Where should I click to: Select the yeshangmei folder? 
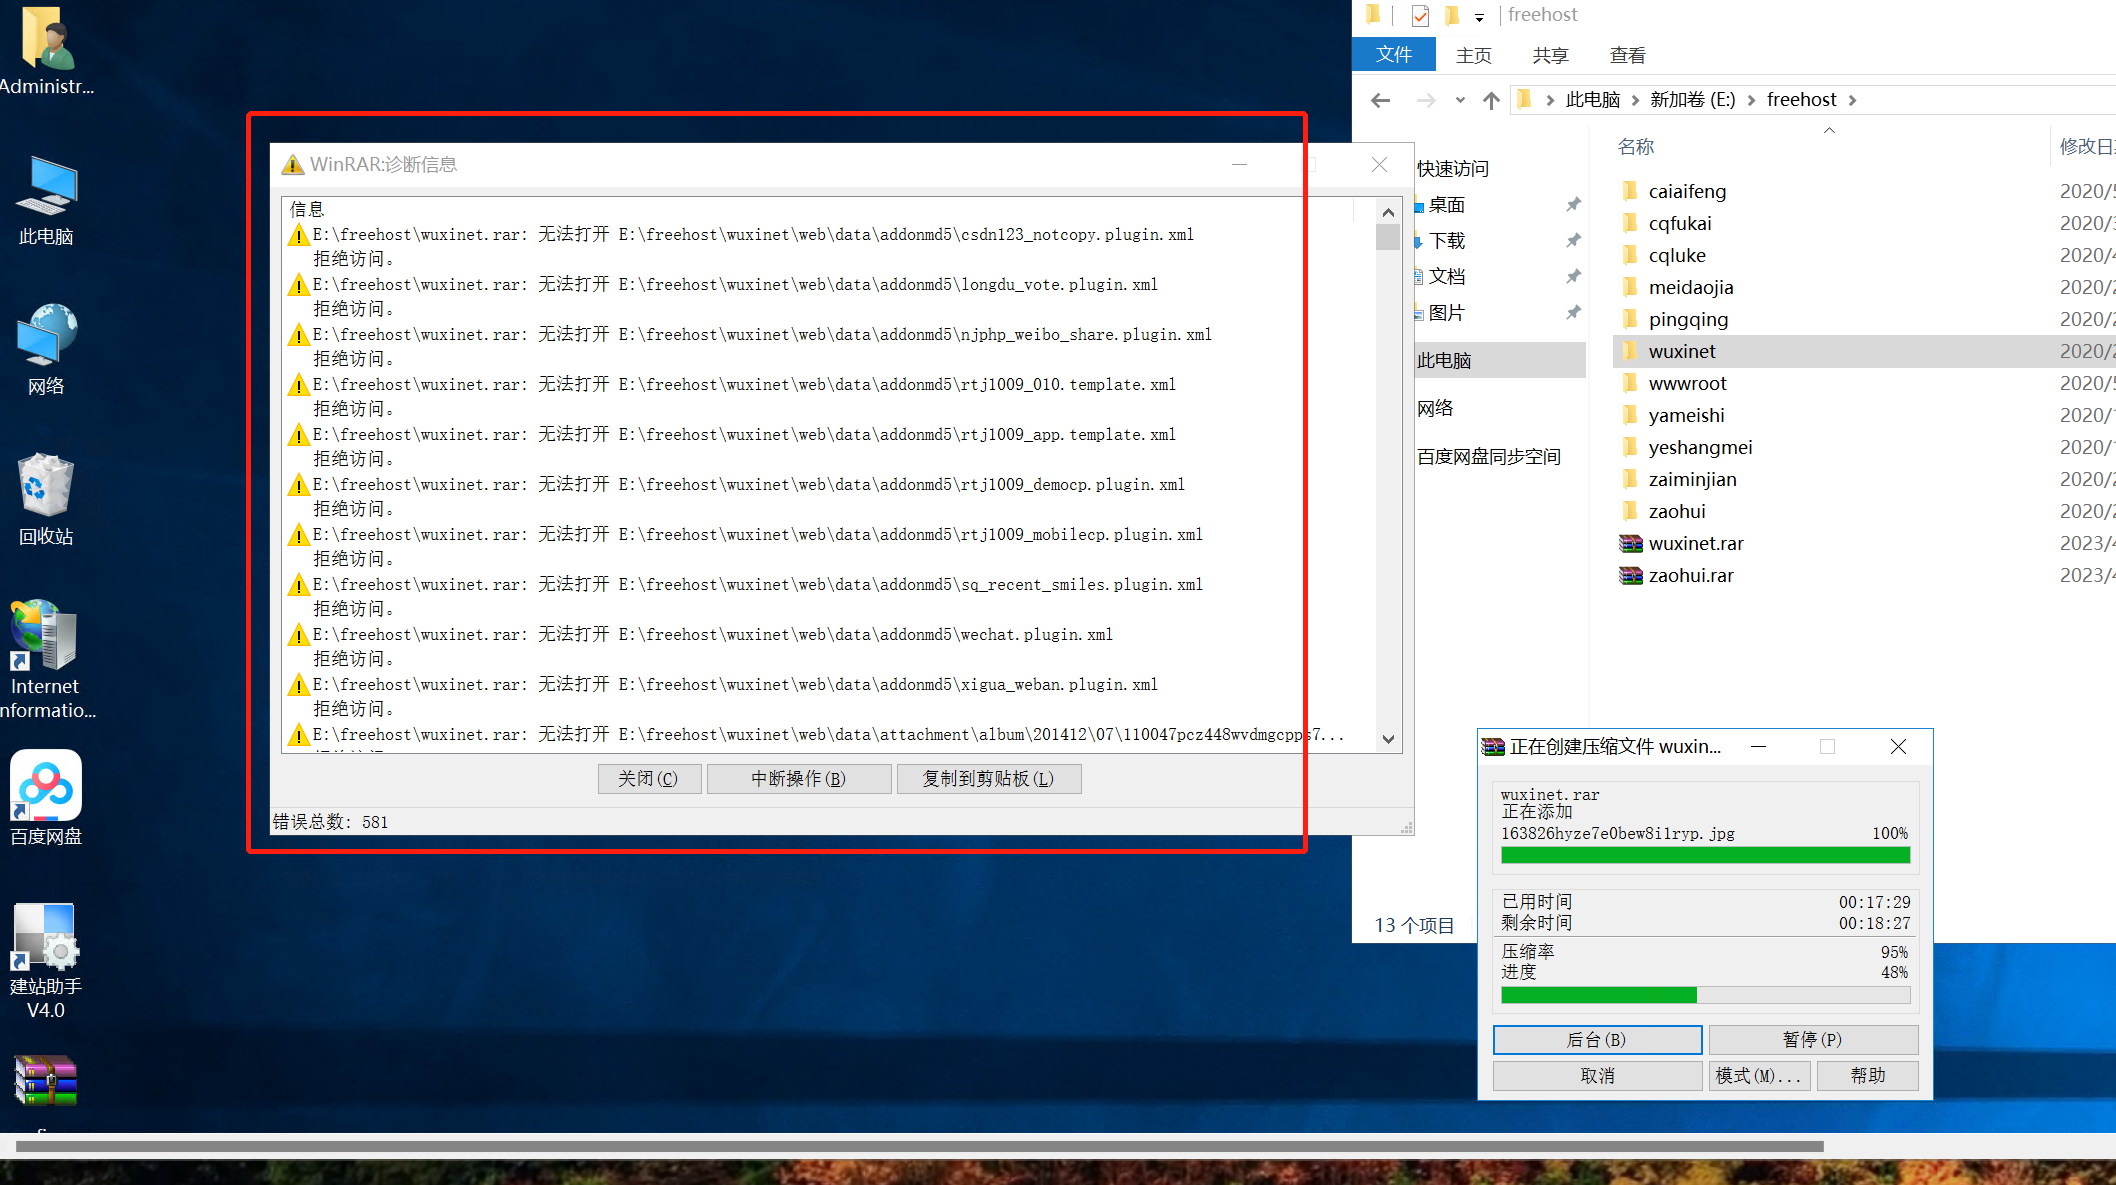click(1700, 447)
